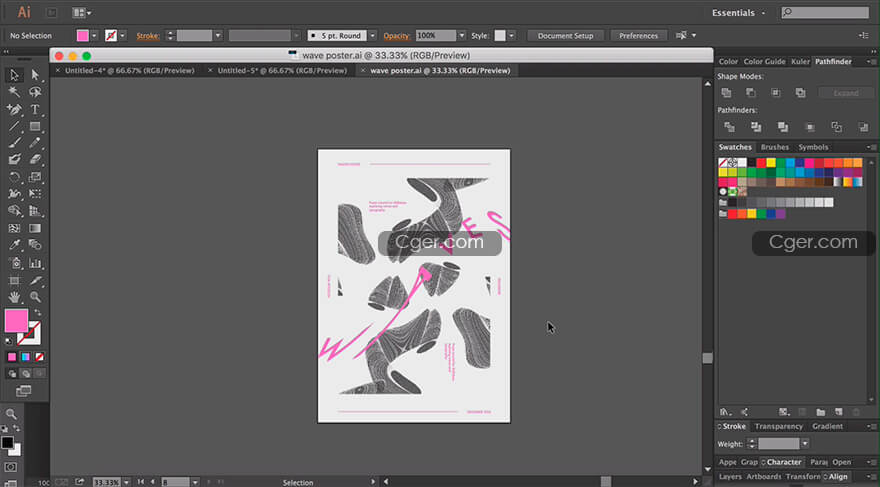Select the Hand tool
This screenshot has width=880, height=487.
15,297
